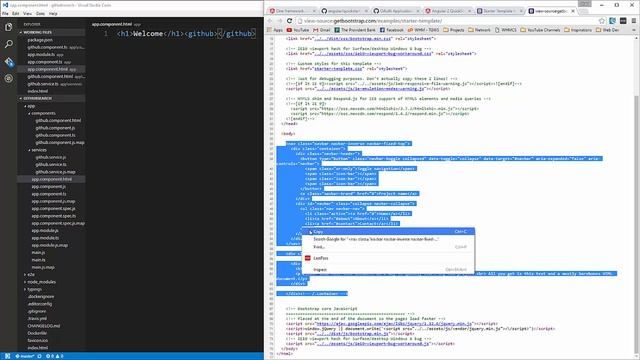Click Chrome's vertical scrollbar in page source

pyautogui.click(x=637, y=224)
